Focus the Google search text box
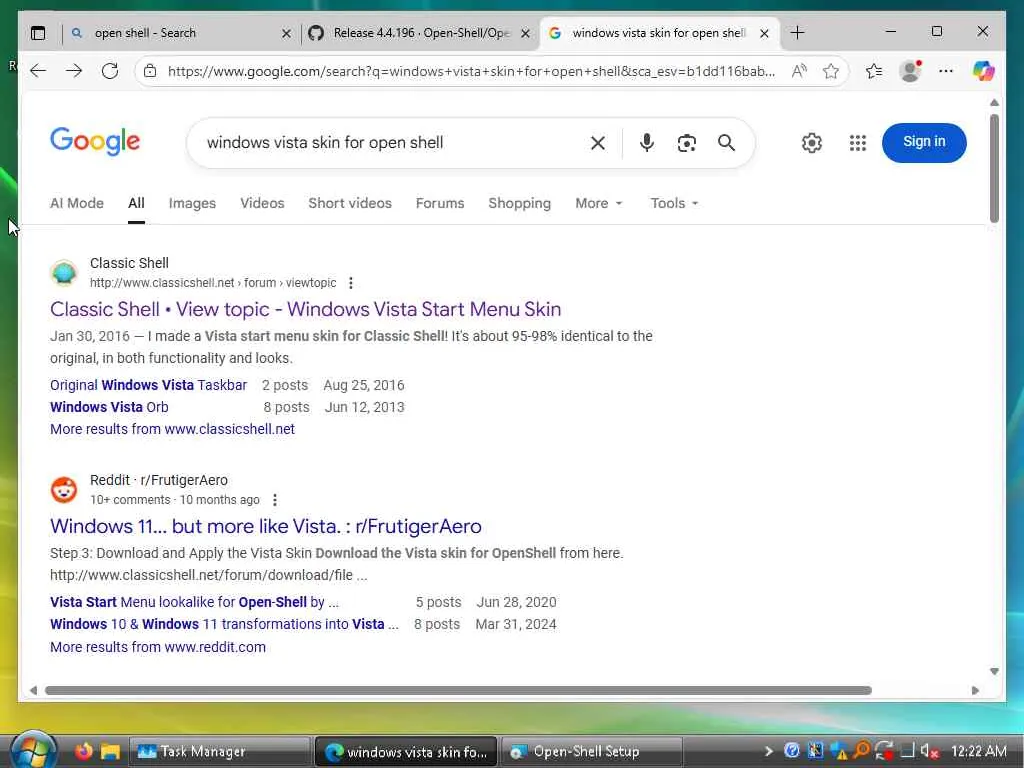 click(392, 143)
